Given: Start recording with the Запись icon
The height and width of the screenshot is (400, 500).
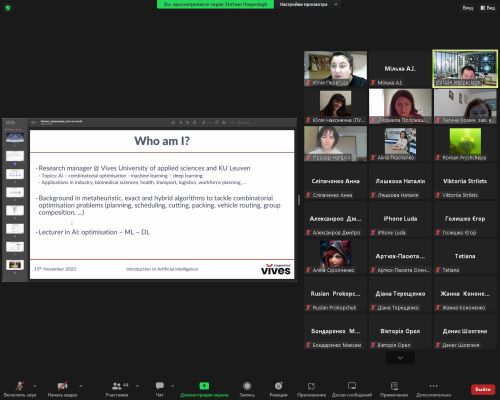Looking at the screenshot, I should coord(247,386).
